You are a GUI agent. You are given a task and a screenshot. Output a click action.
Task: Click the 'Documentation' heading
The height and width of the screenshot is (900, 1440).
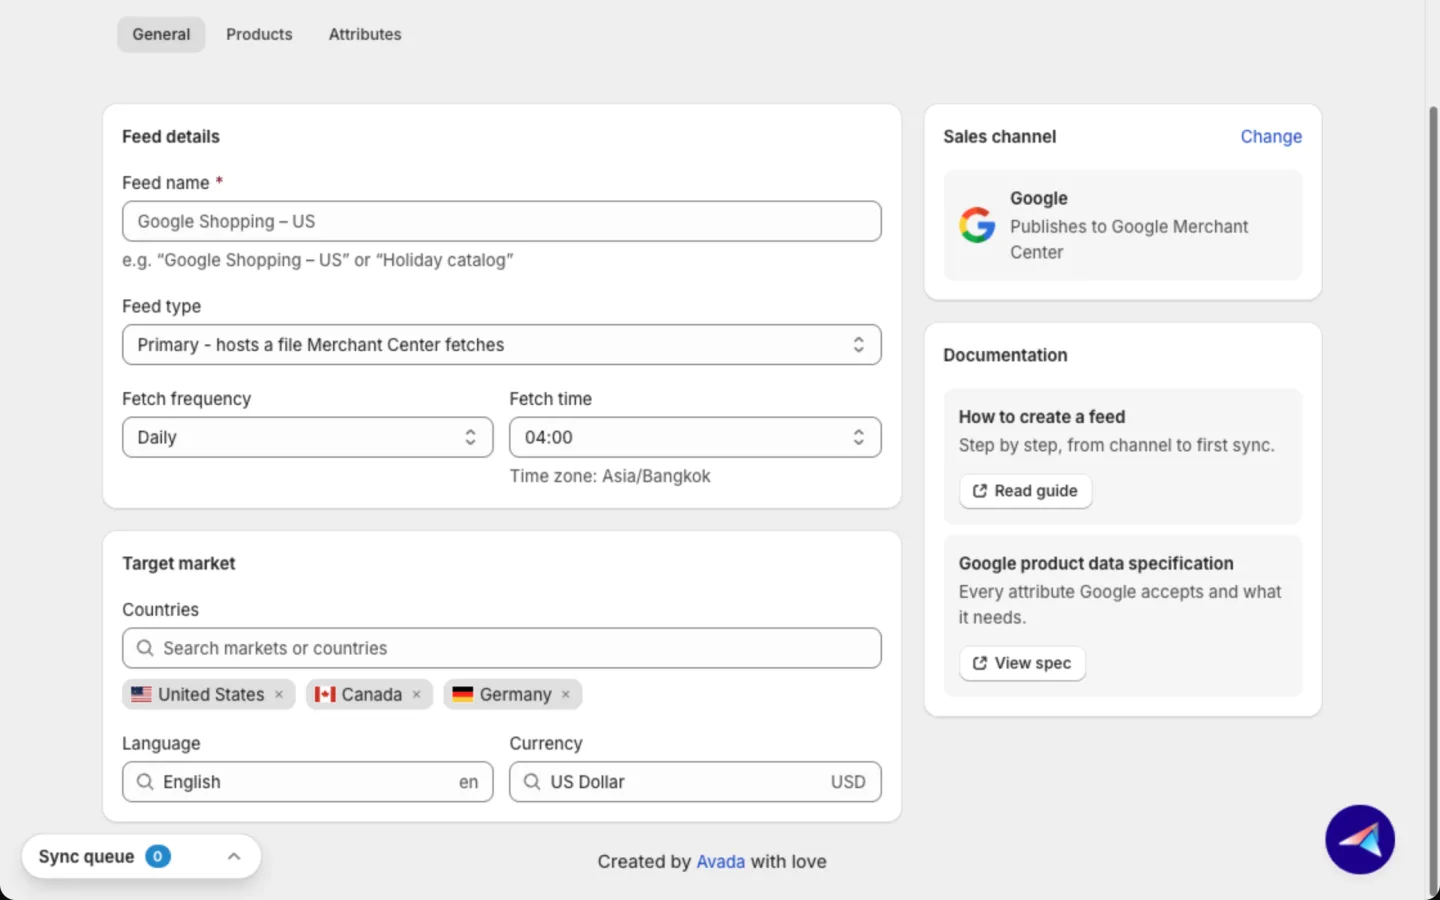[x=1005, y=355]
